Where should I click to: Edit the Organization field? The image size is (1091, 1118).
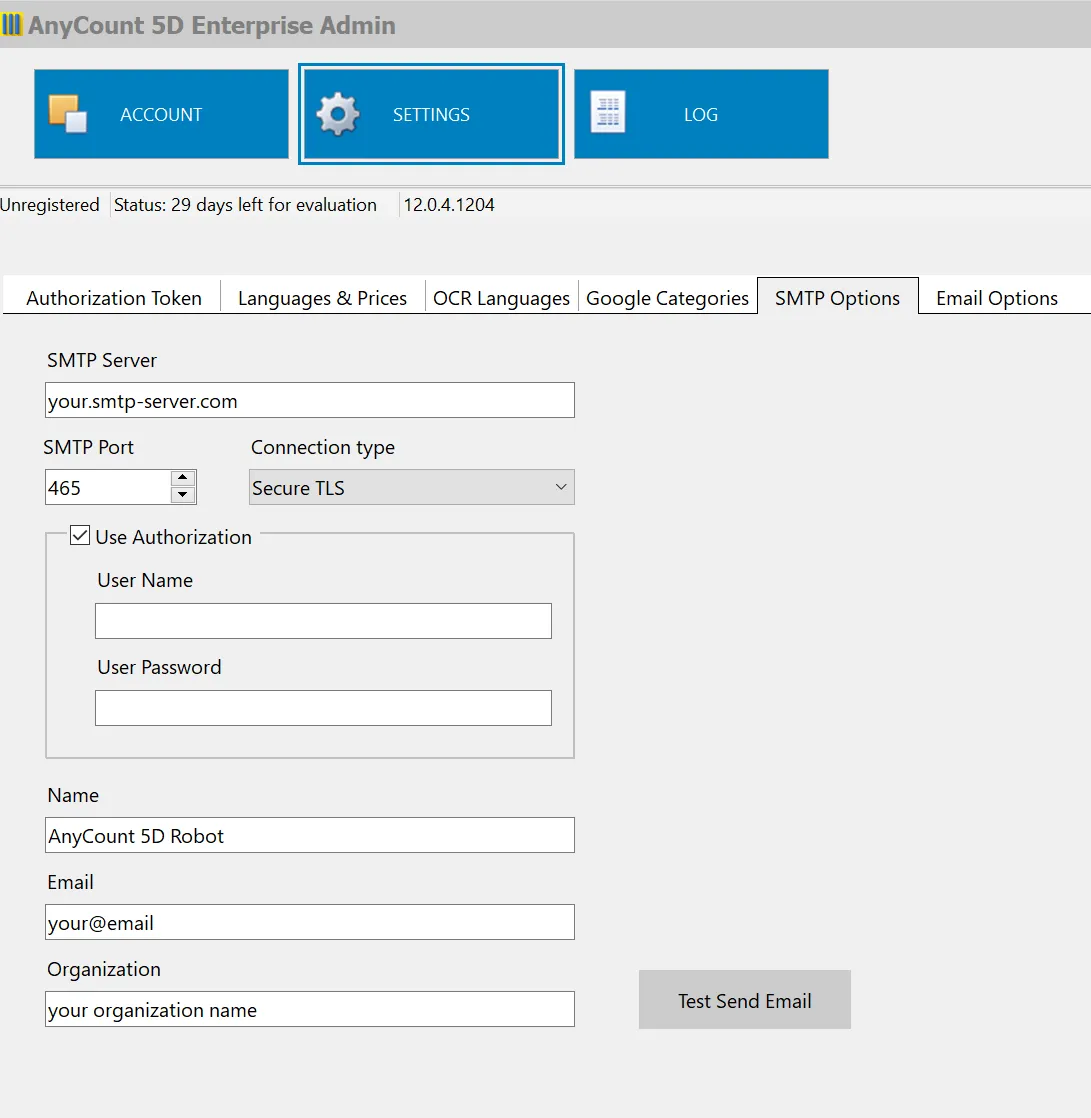click(309, 1009)
